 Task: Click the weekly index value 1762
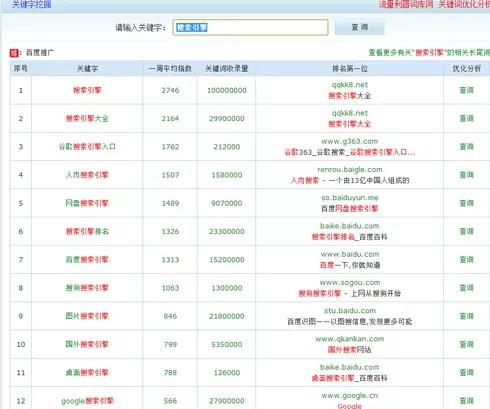[170, 147]
